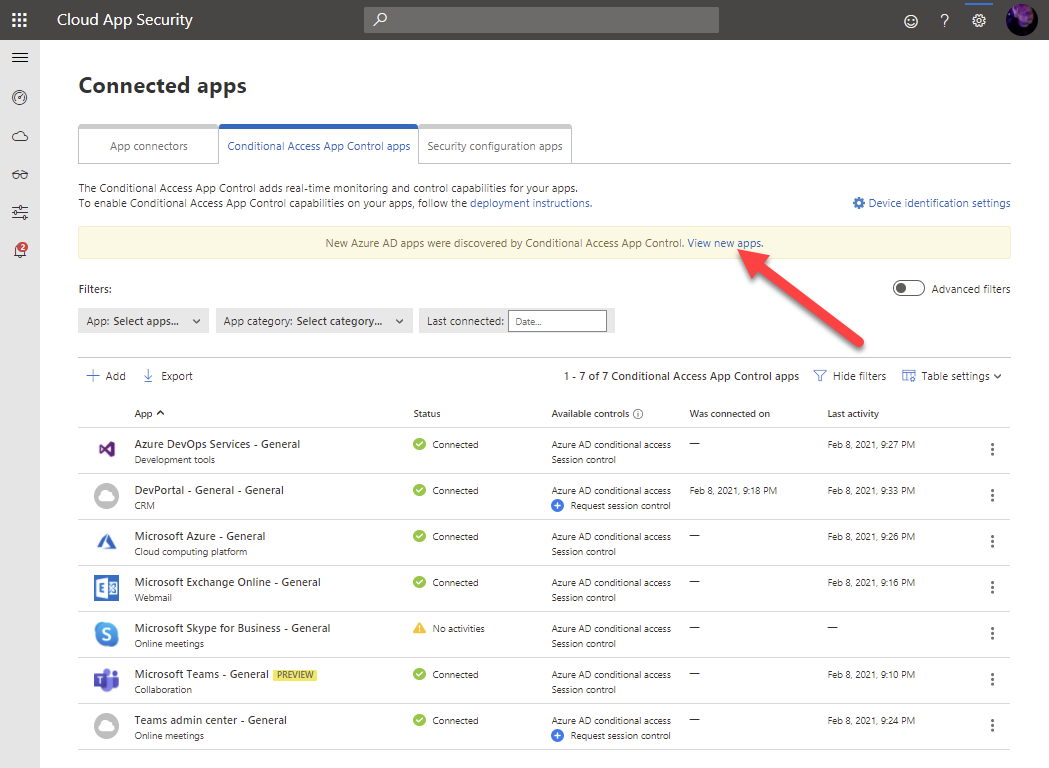This screenshot has width=1049, height=768.
Task: Select the Control policies sliders icon
Action: coord(20,212)
